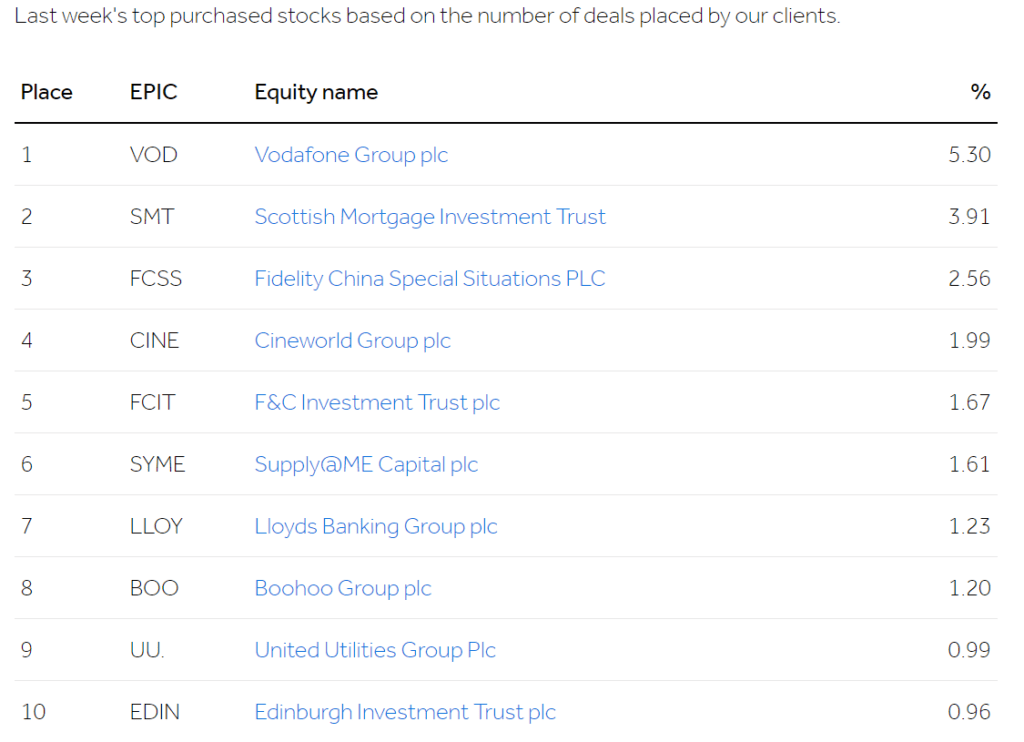Open the Boohoo Group plc link
Viewport: 1024px width, 742px height.
click(x=343, y=589)
